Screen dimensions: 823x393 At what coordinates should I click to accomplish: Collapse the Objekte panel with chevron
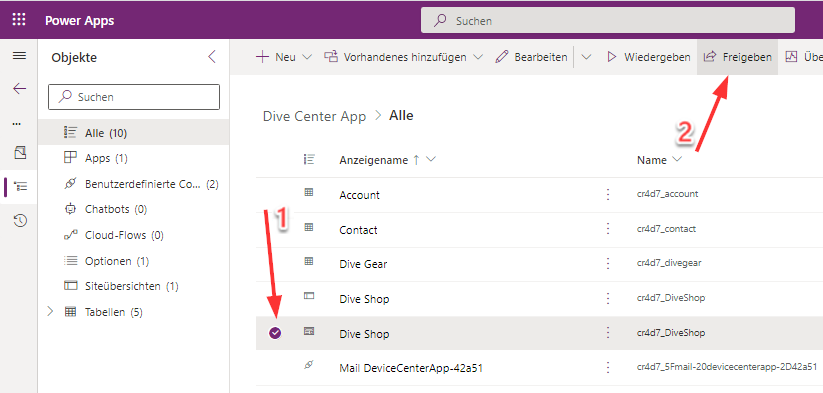point(212,57)
